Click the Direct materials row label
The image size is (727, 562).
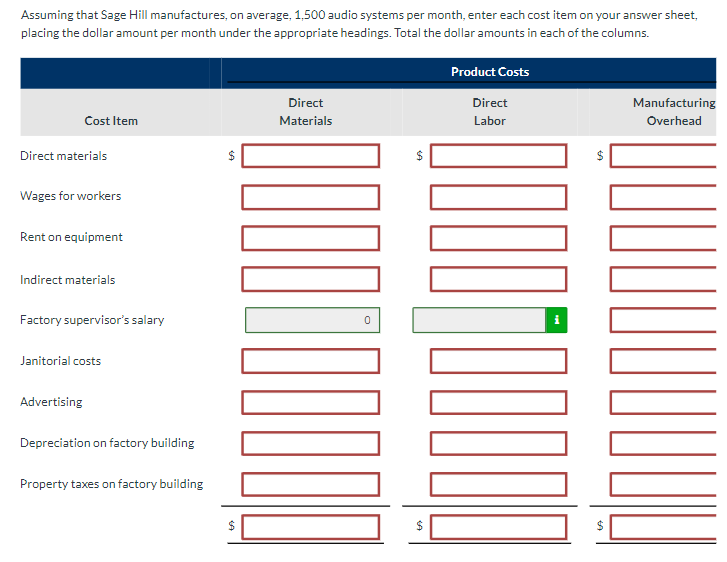tap(64, 156)
